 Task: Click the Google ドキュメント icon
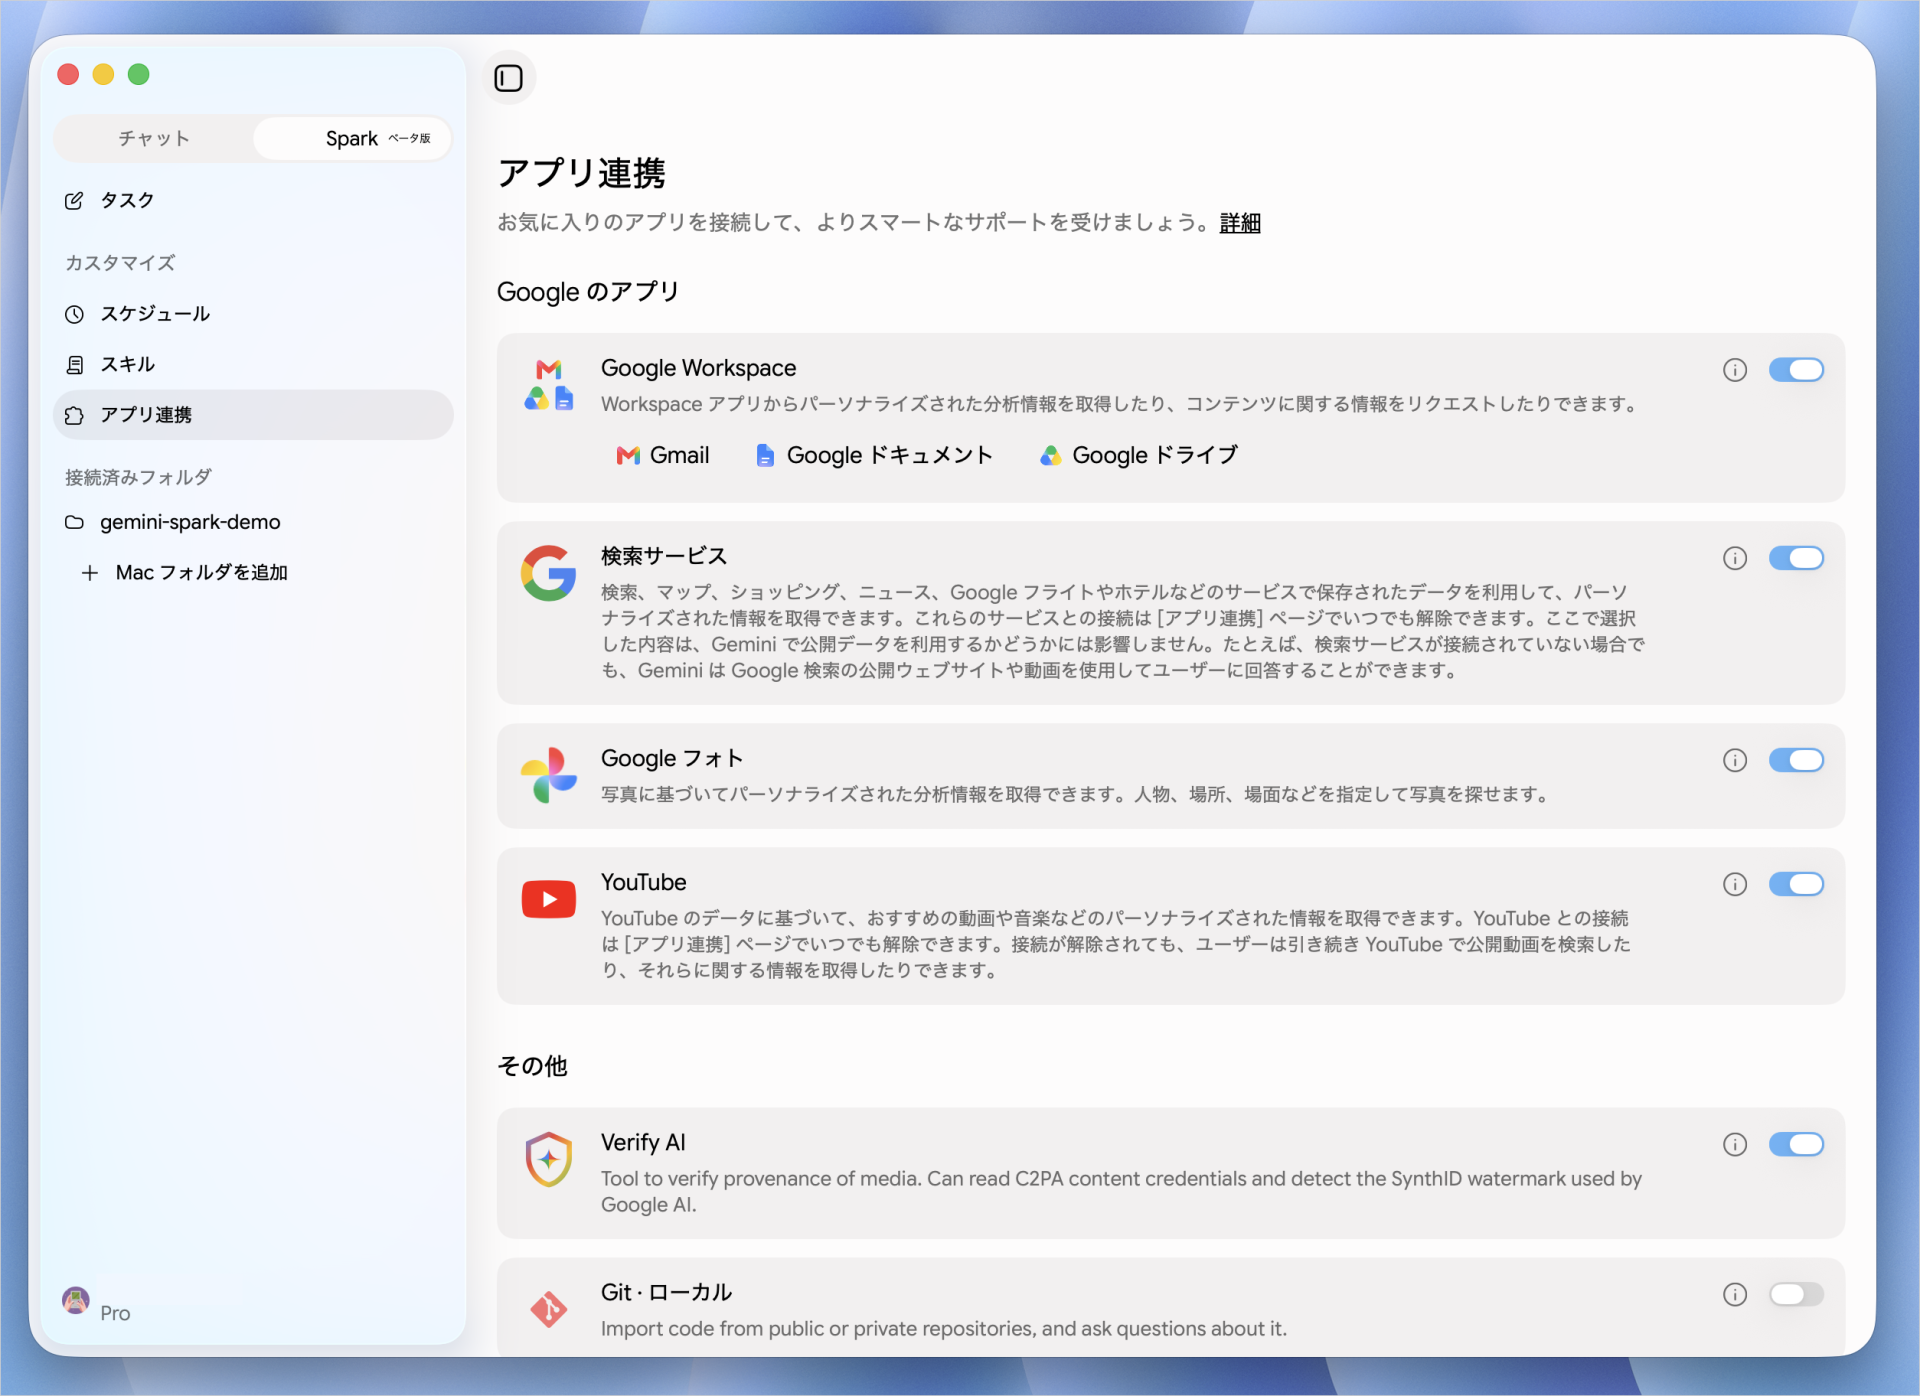[765, 456]
